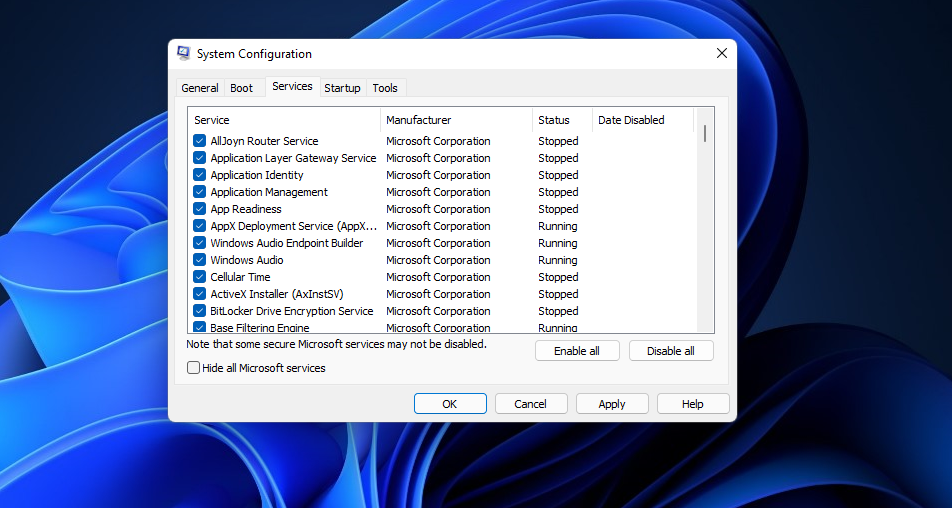This screenshot has width=952, height=508.
Task: Click Stopped status of Cellular Time
Action: [558, 277]
